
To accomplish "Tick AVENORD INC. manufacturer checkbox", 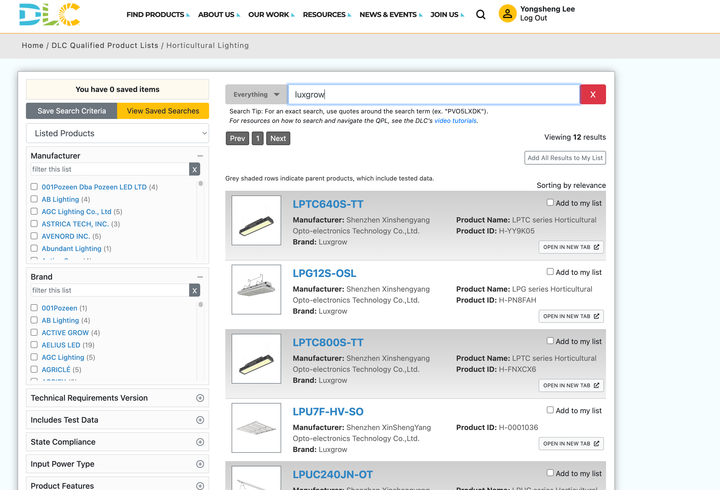I will coord(34,236).
